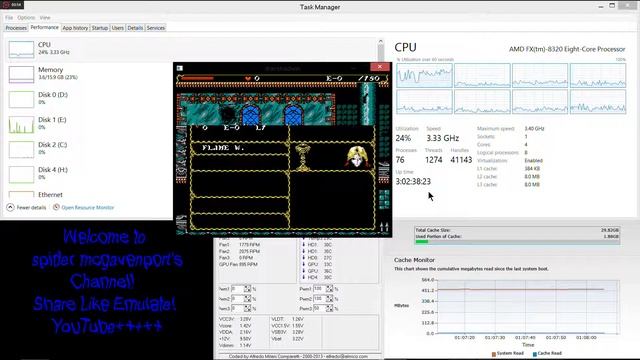Click the left-column Pwm1 field showing 0

241,289
